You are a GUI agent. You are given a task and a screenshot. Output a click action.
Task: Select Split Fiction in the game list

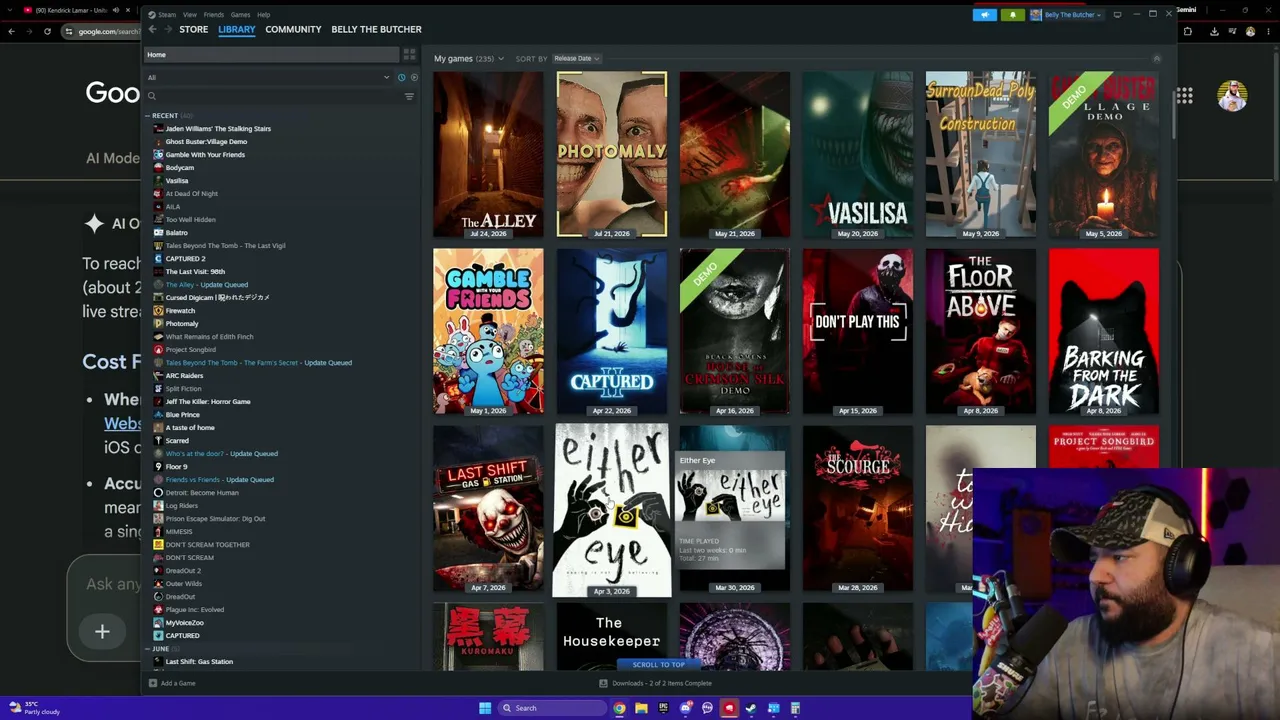(x=183, y=389)
